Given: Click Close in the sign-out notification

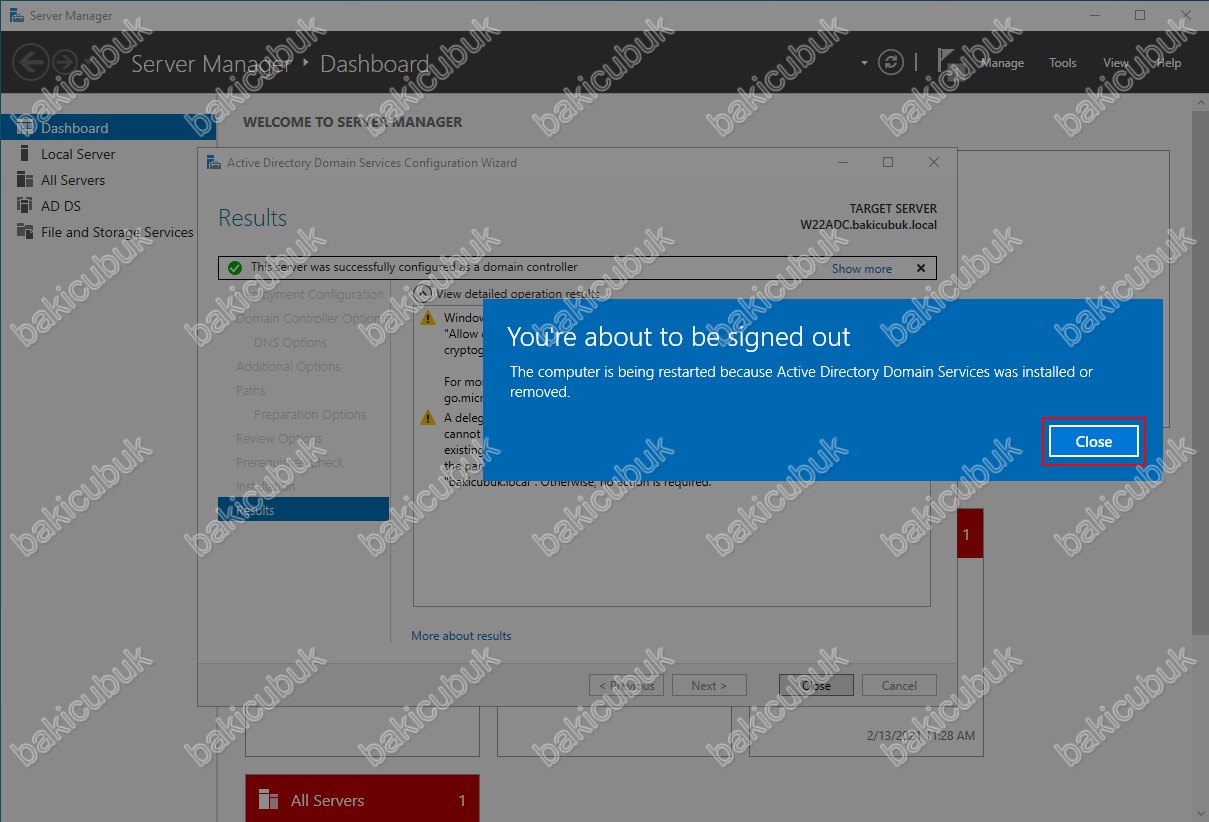Looking at the screenshot, I should coord(1093,441).
